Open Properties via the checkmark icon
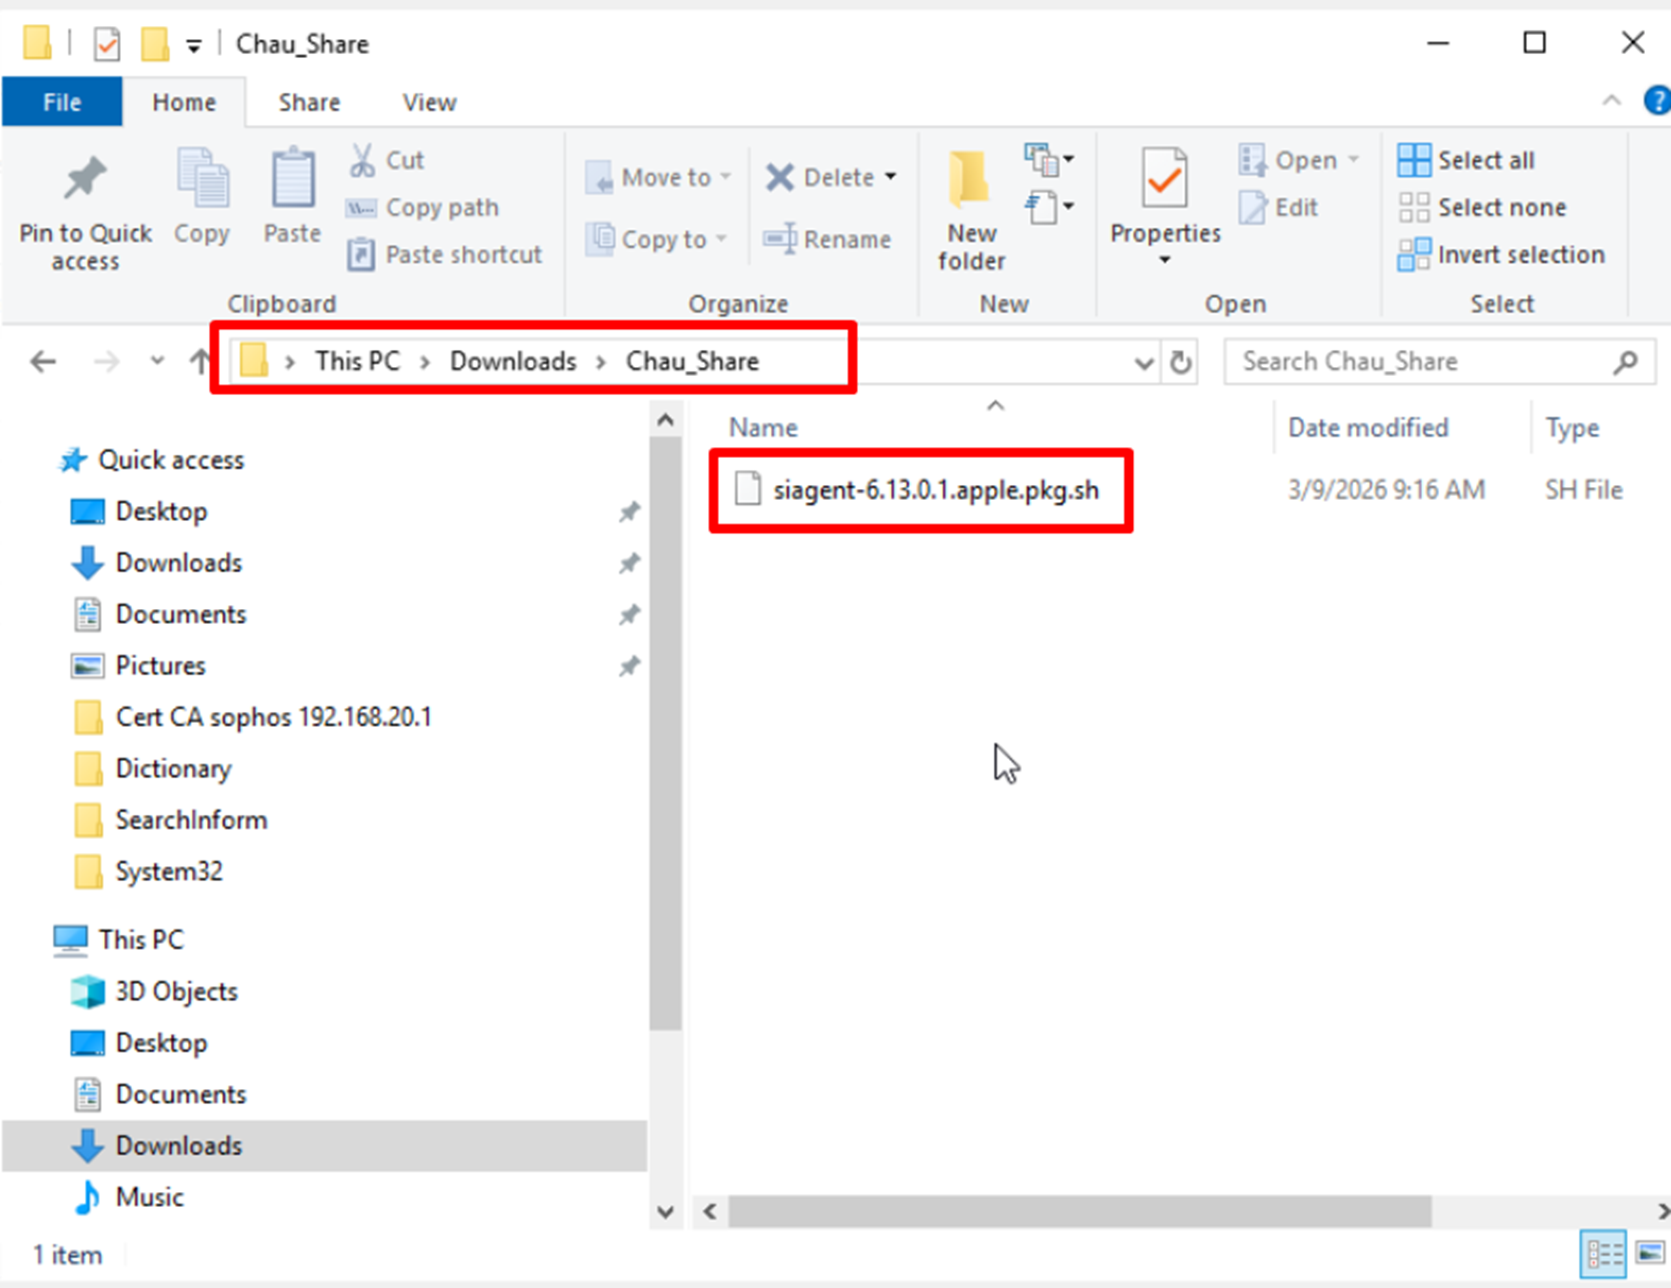The image size is (1671, 1288). [1164, 179]
